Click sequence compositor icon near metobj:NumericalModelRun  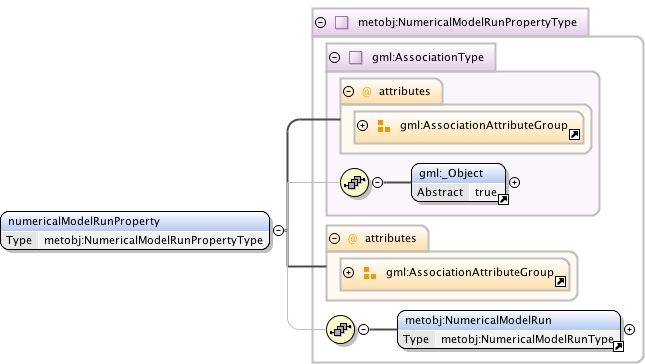pos(340,329)
